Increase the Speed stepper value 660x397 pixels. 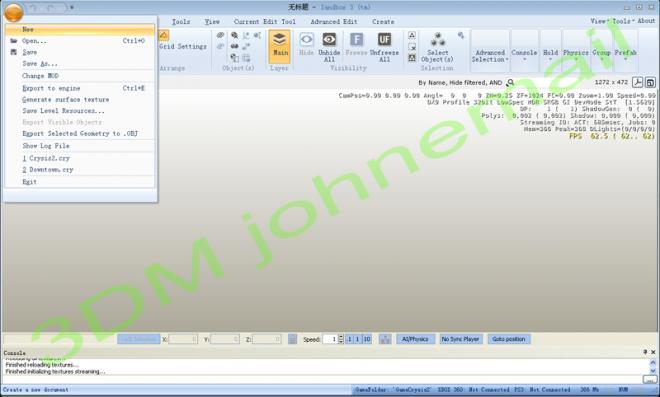(x=341, y=337)
